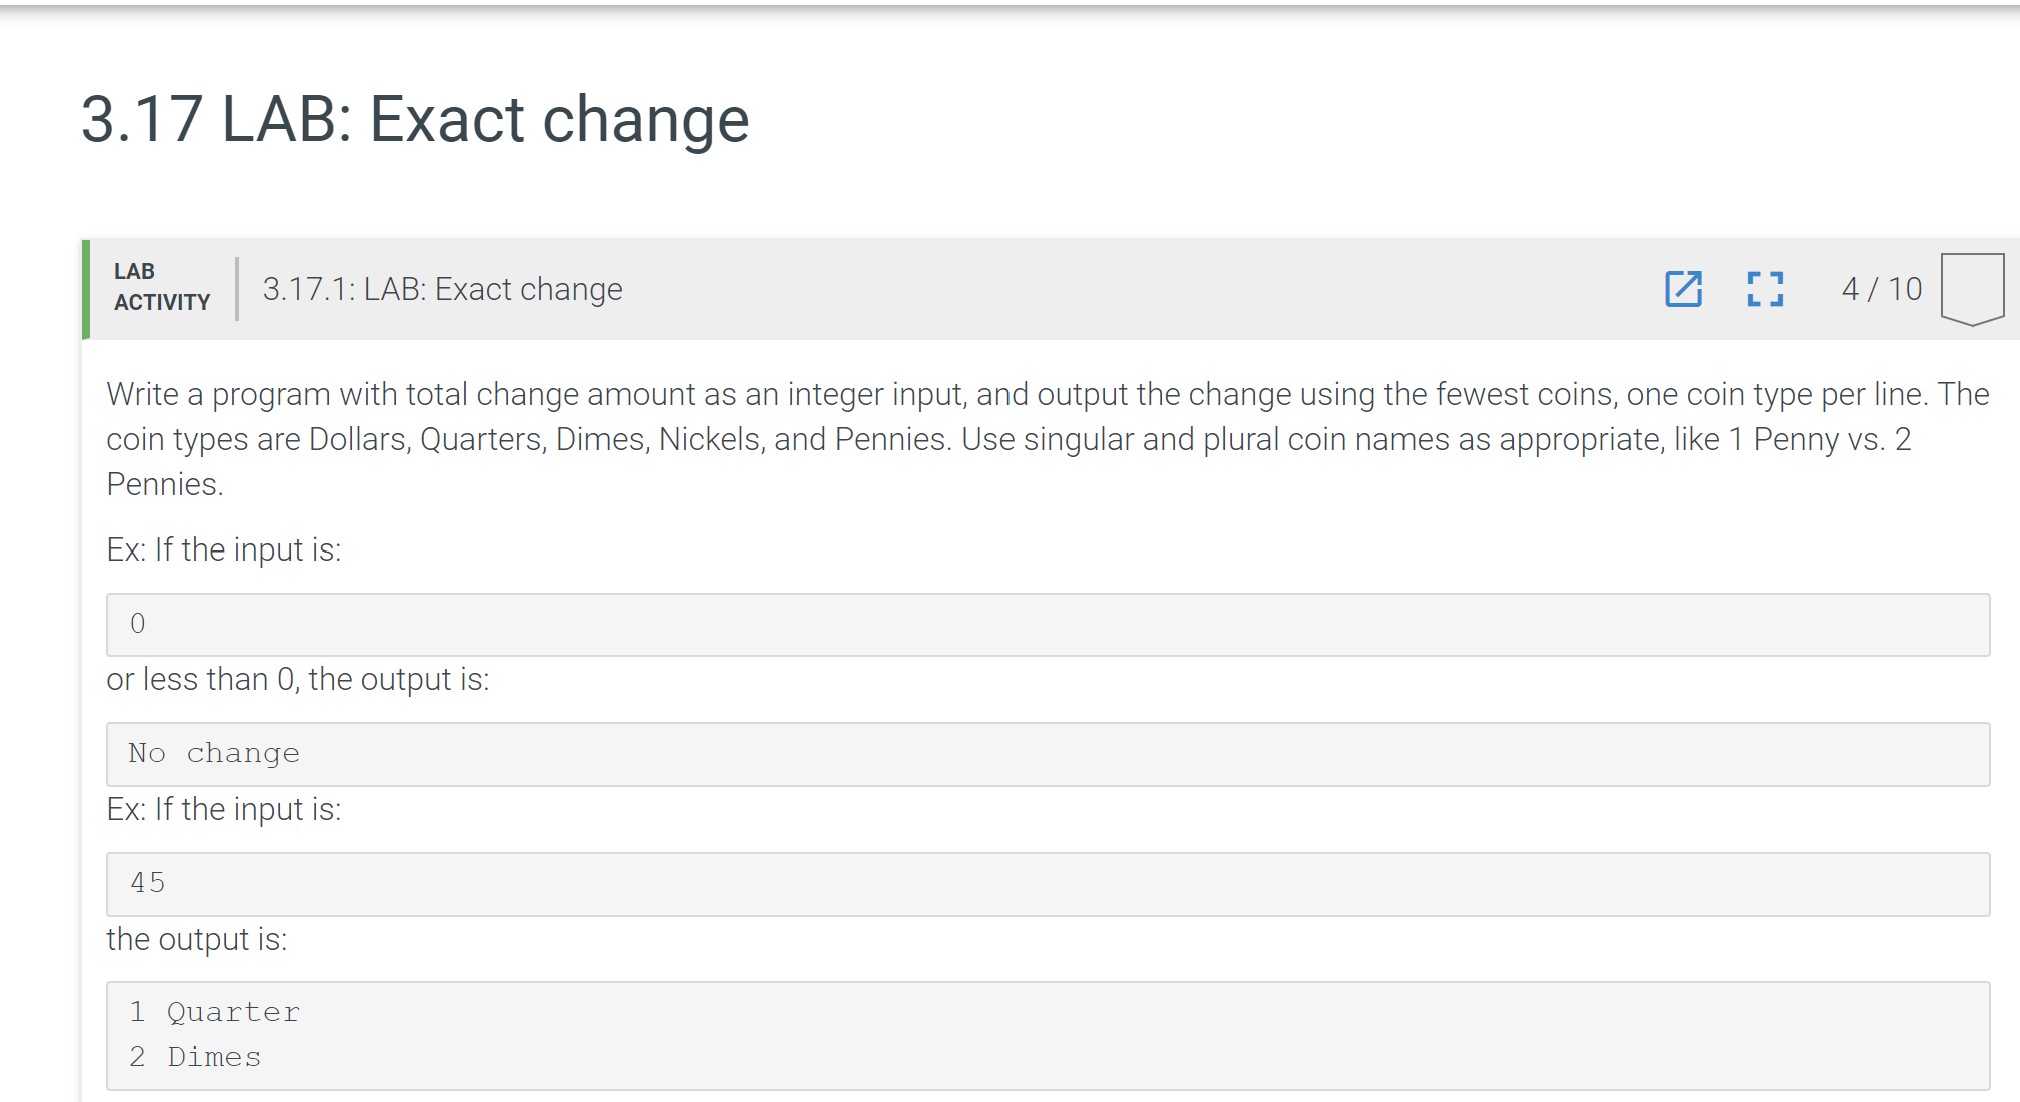Viewport: 2020px width, 1102px height.
Task: Click the fullscreen toggle beside the popup icon
Action: 1765,290
